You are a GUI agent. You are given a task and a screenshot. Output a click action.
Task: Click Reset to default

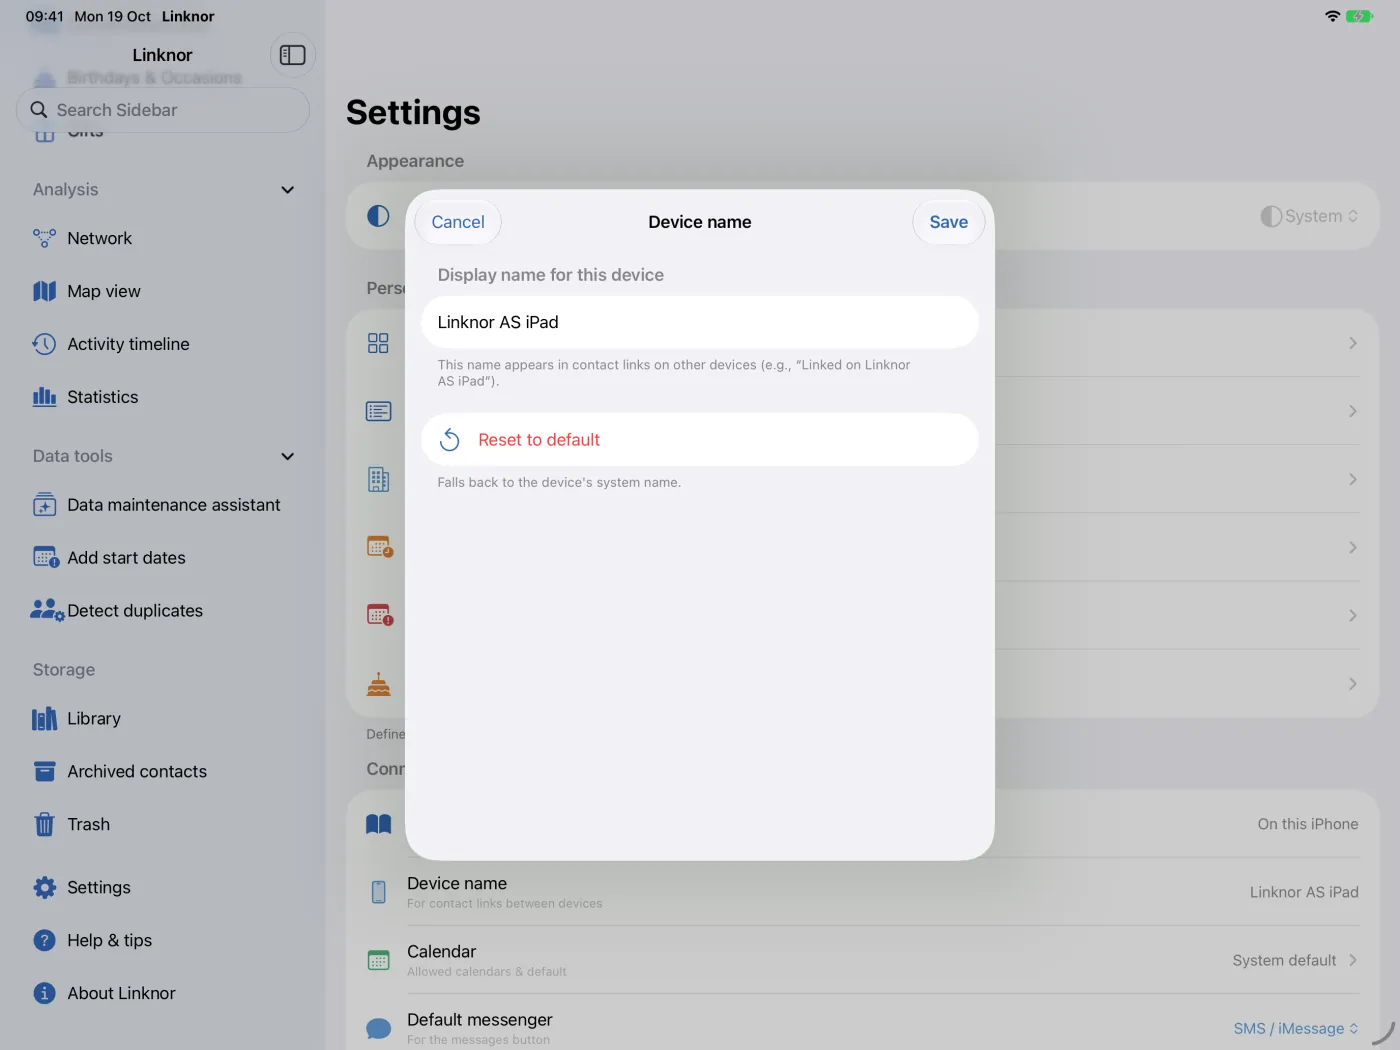[x=699, y=440]
